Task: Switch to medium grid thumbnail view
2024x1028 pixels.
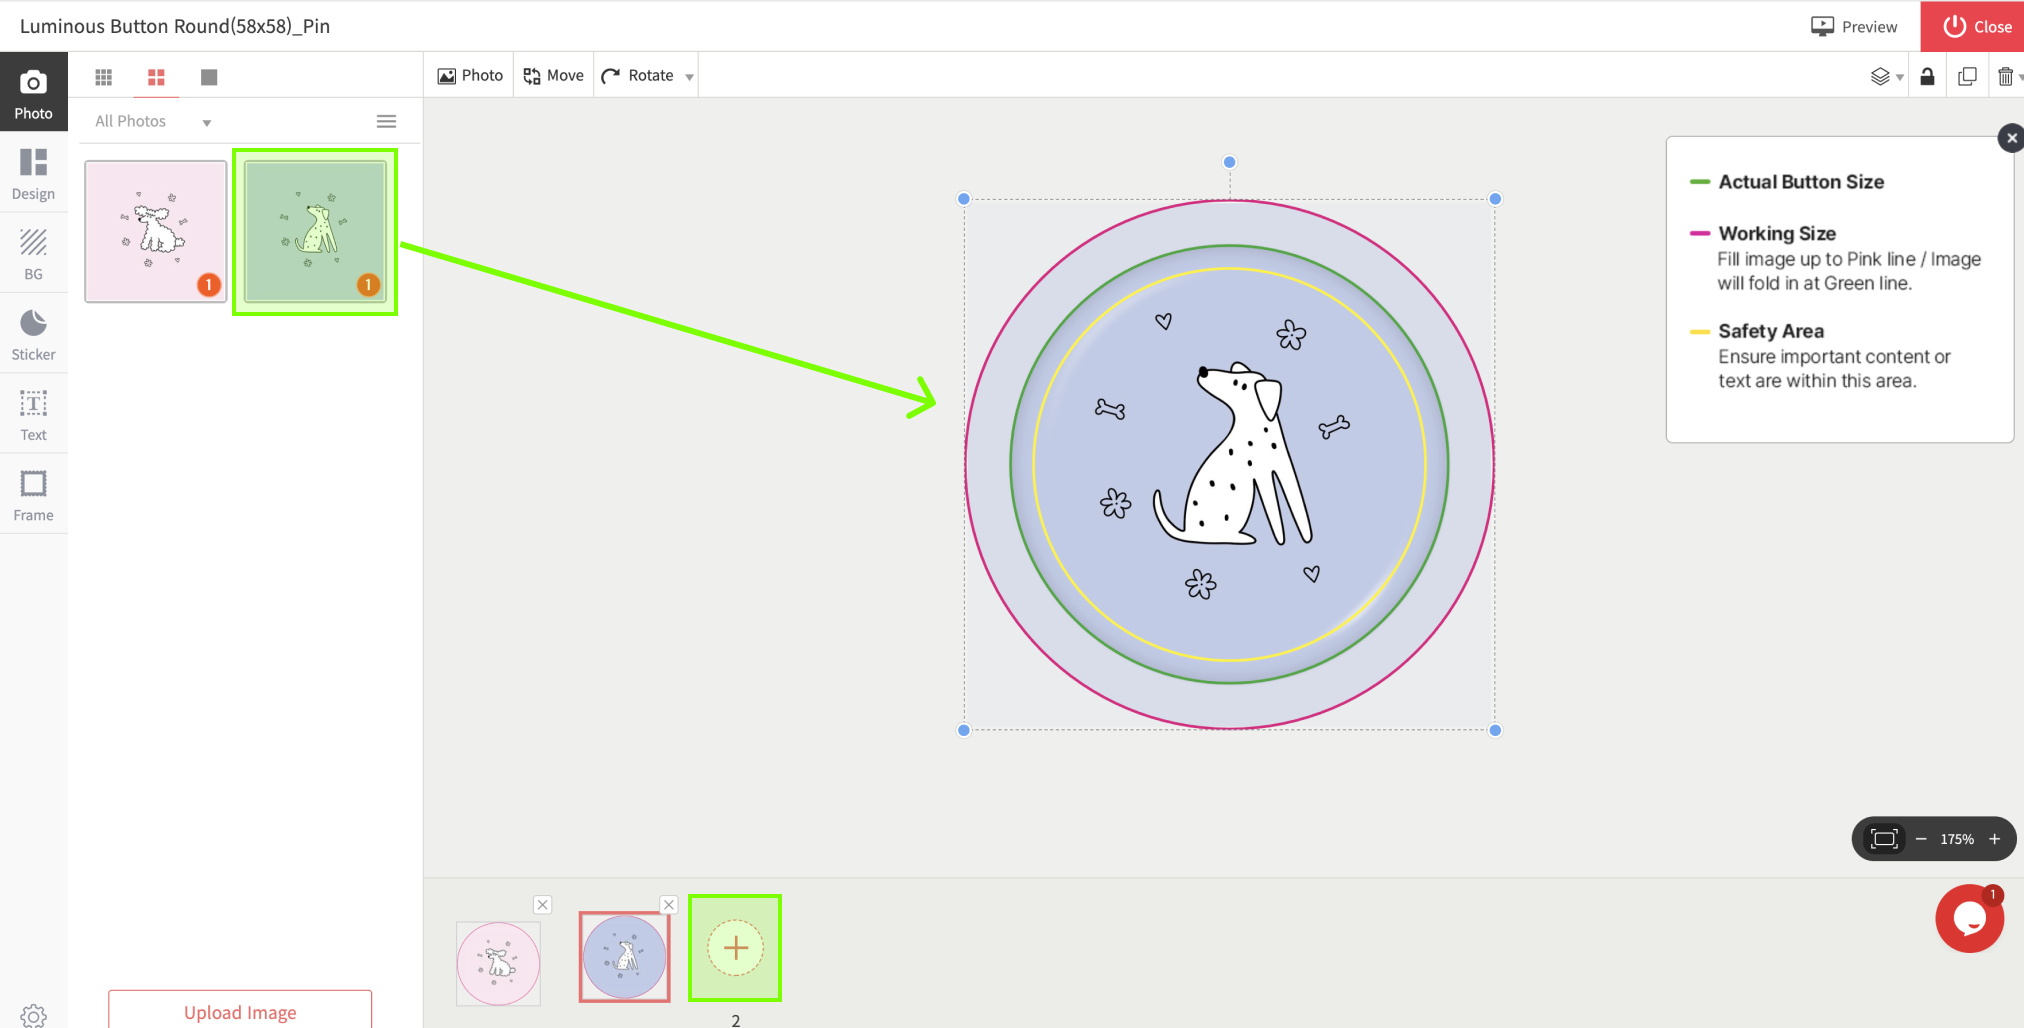Action: pyautogui.click(x=156, y=77)
